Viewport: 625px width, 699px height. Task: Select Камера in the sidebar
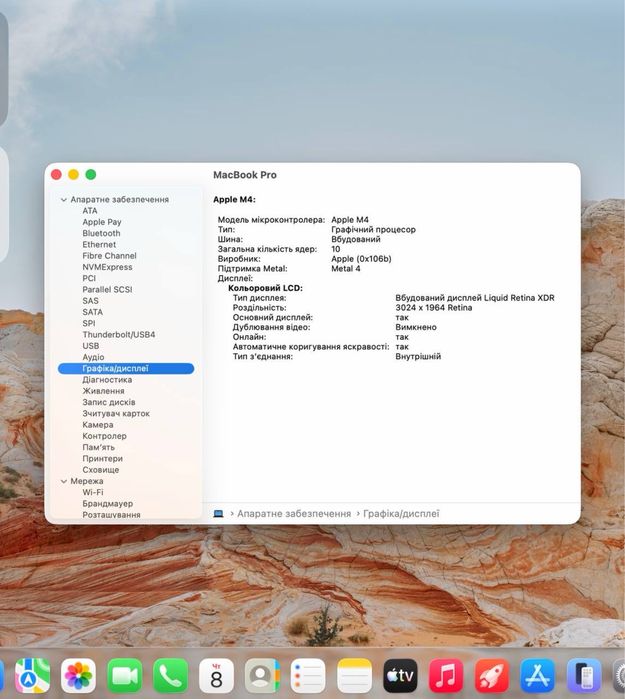pos(98,425)
